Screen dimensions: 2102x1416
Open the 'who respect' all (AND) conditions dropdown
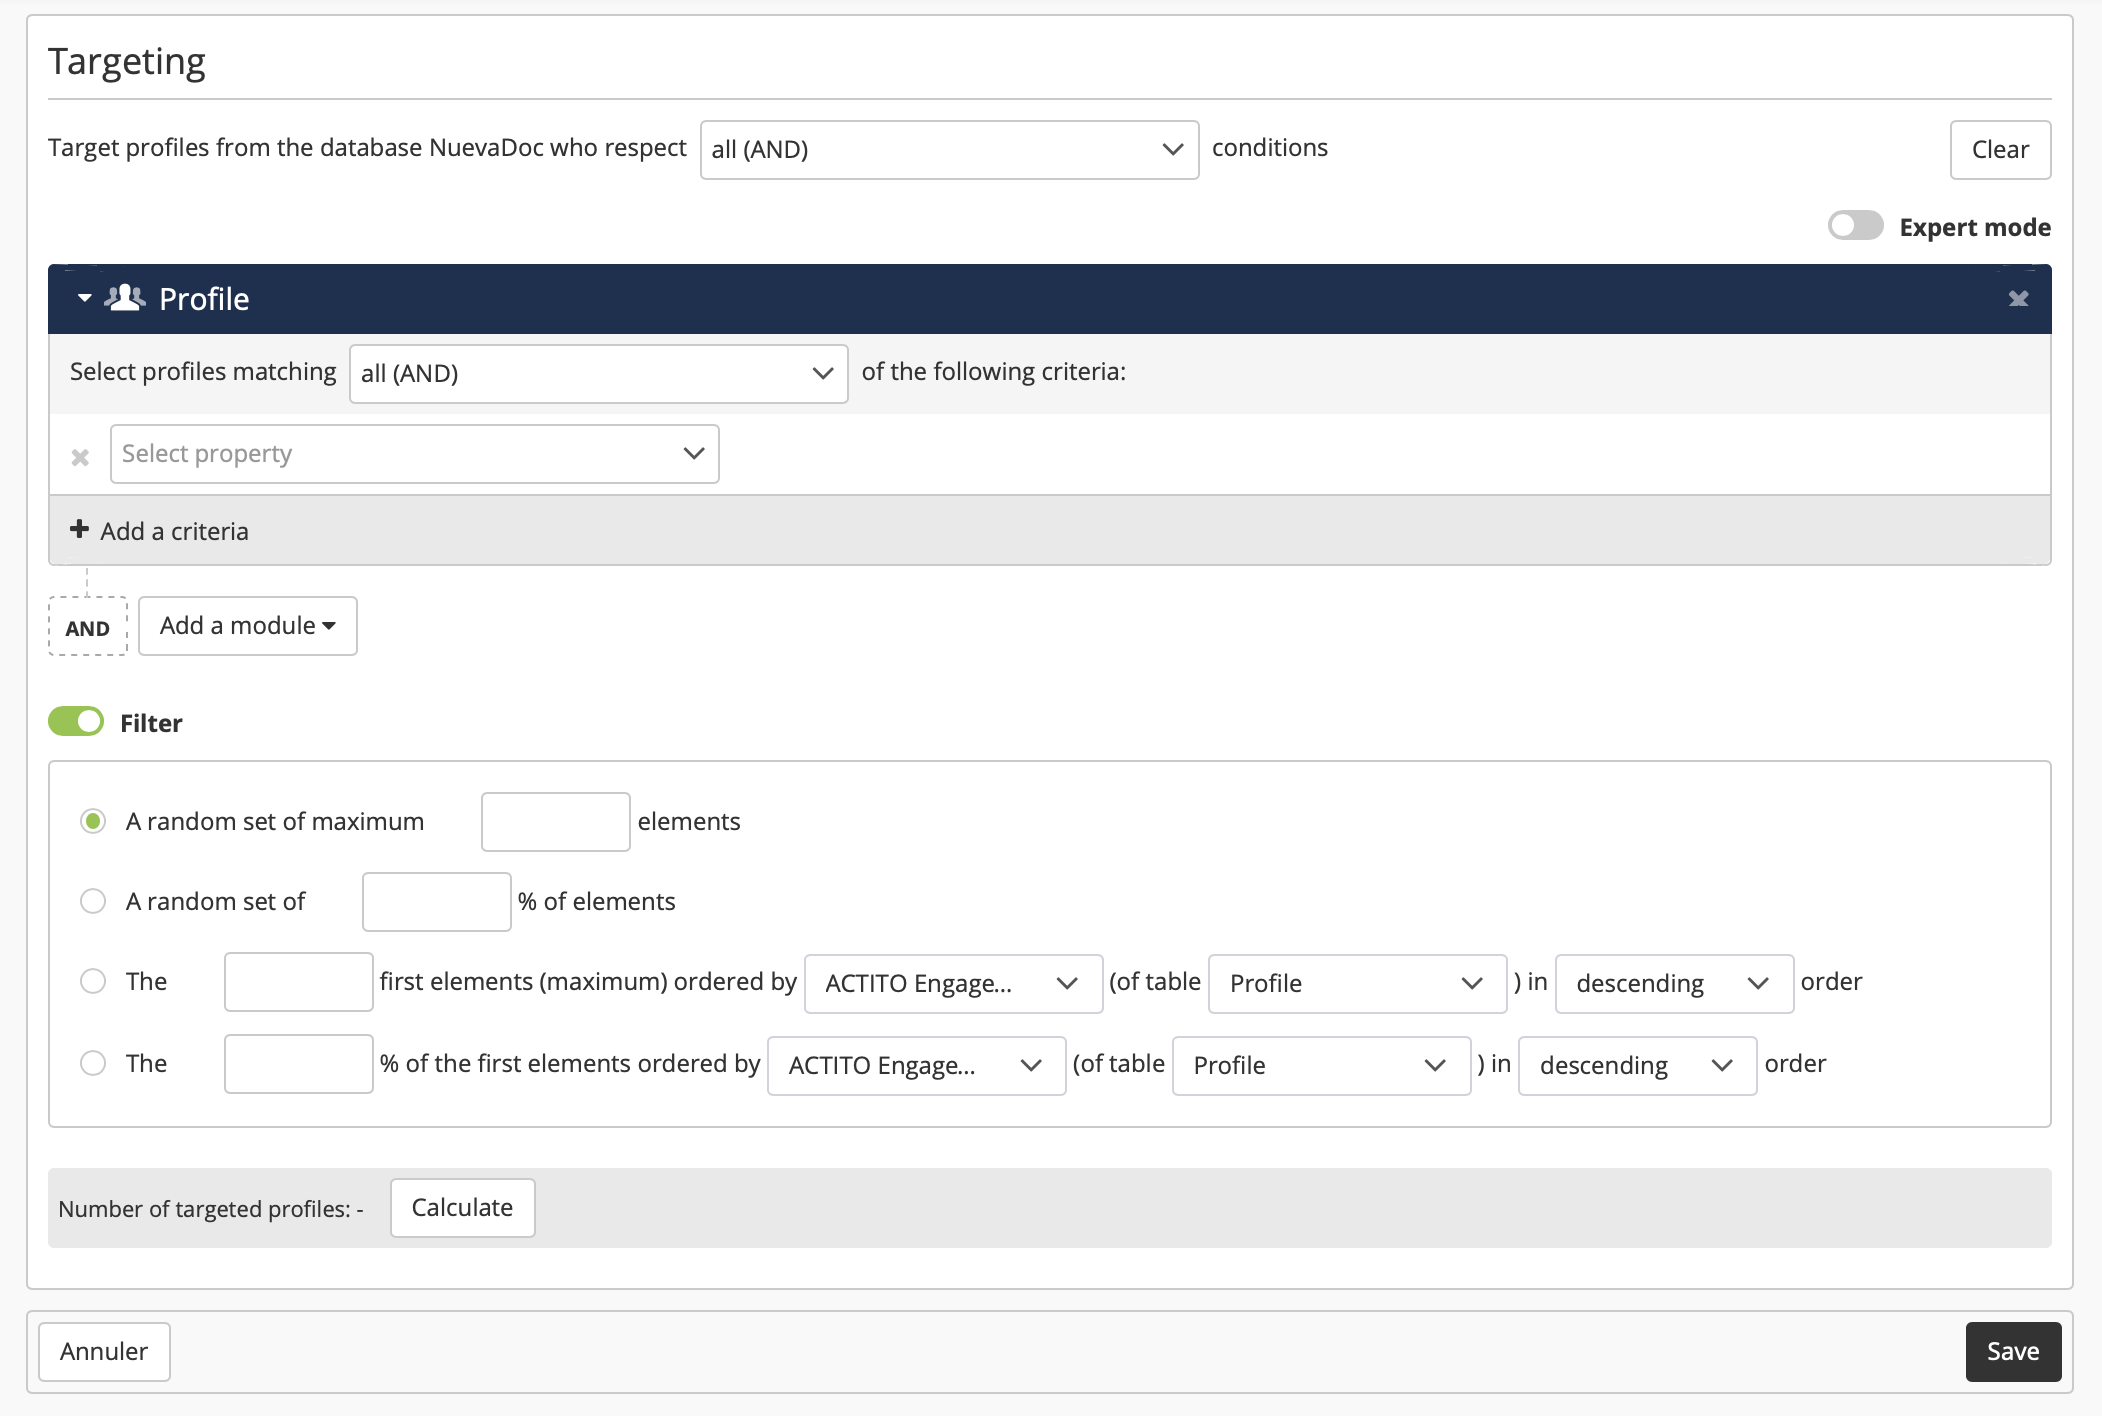[x=949, y=150]
